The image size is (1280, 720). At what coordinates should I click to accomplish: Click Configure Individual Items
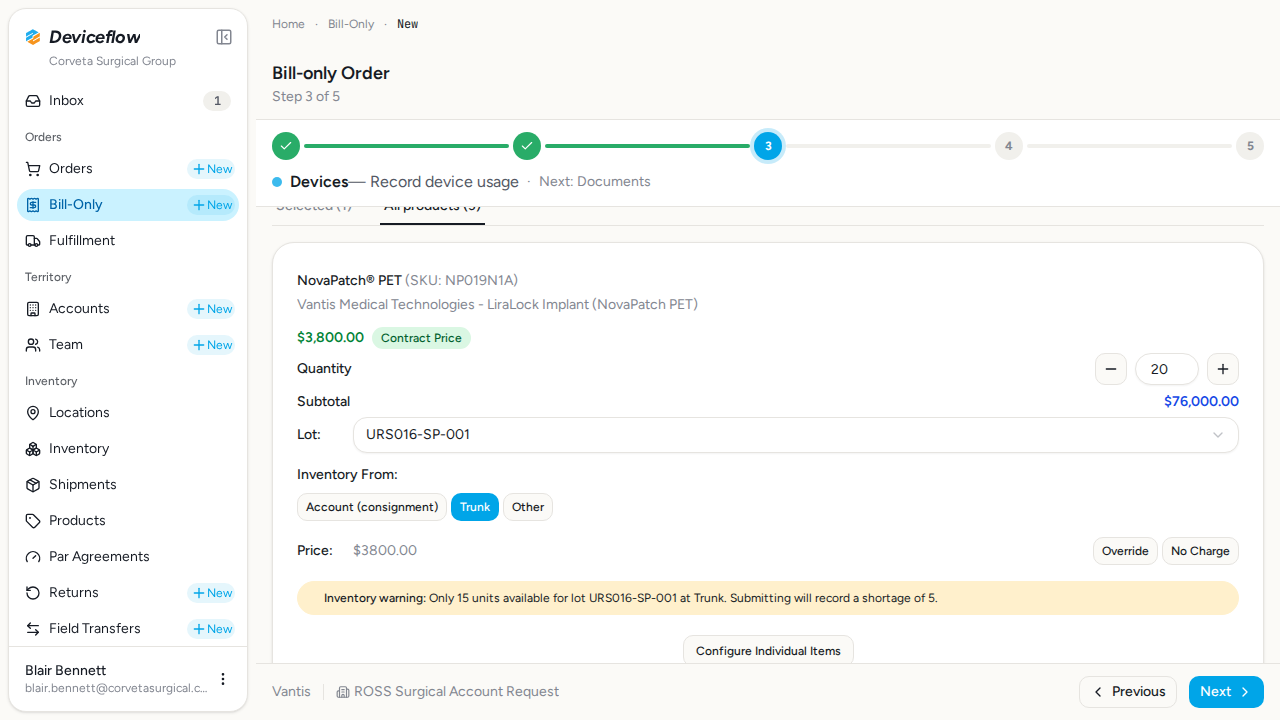[x=768, y=650]
